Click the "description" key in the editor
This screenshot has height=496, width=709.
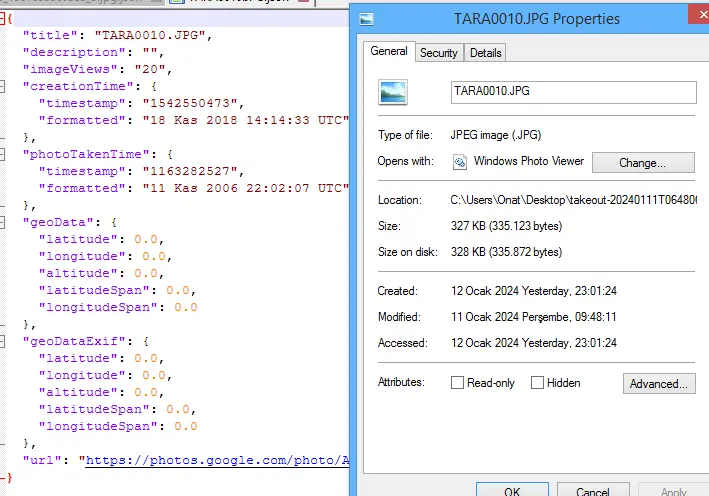coord(74,52)
